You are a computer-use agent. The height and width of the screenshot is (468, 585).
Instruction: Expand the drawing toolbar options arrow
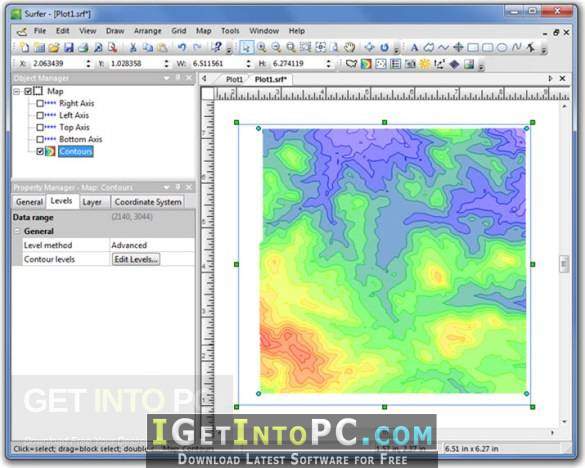[544, 50]
